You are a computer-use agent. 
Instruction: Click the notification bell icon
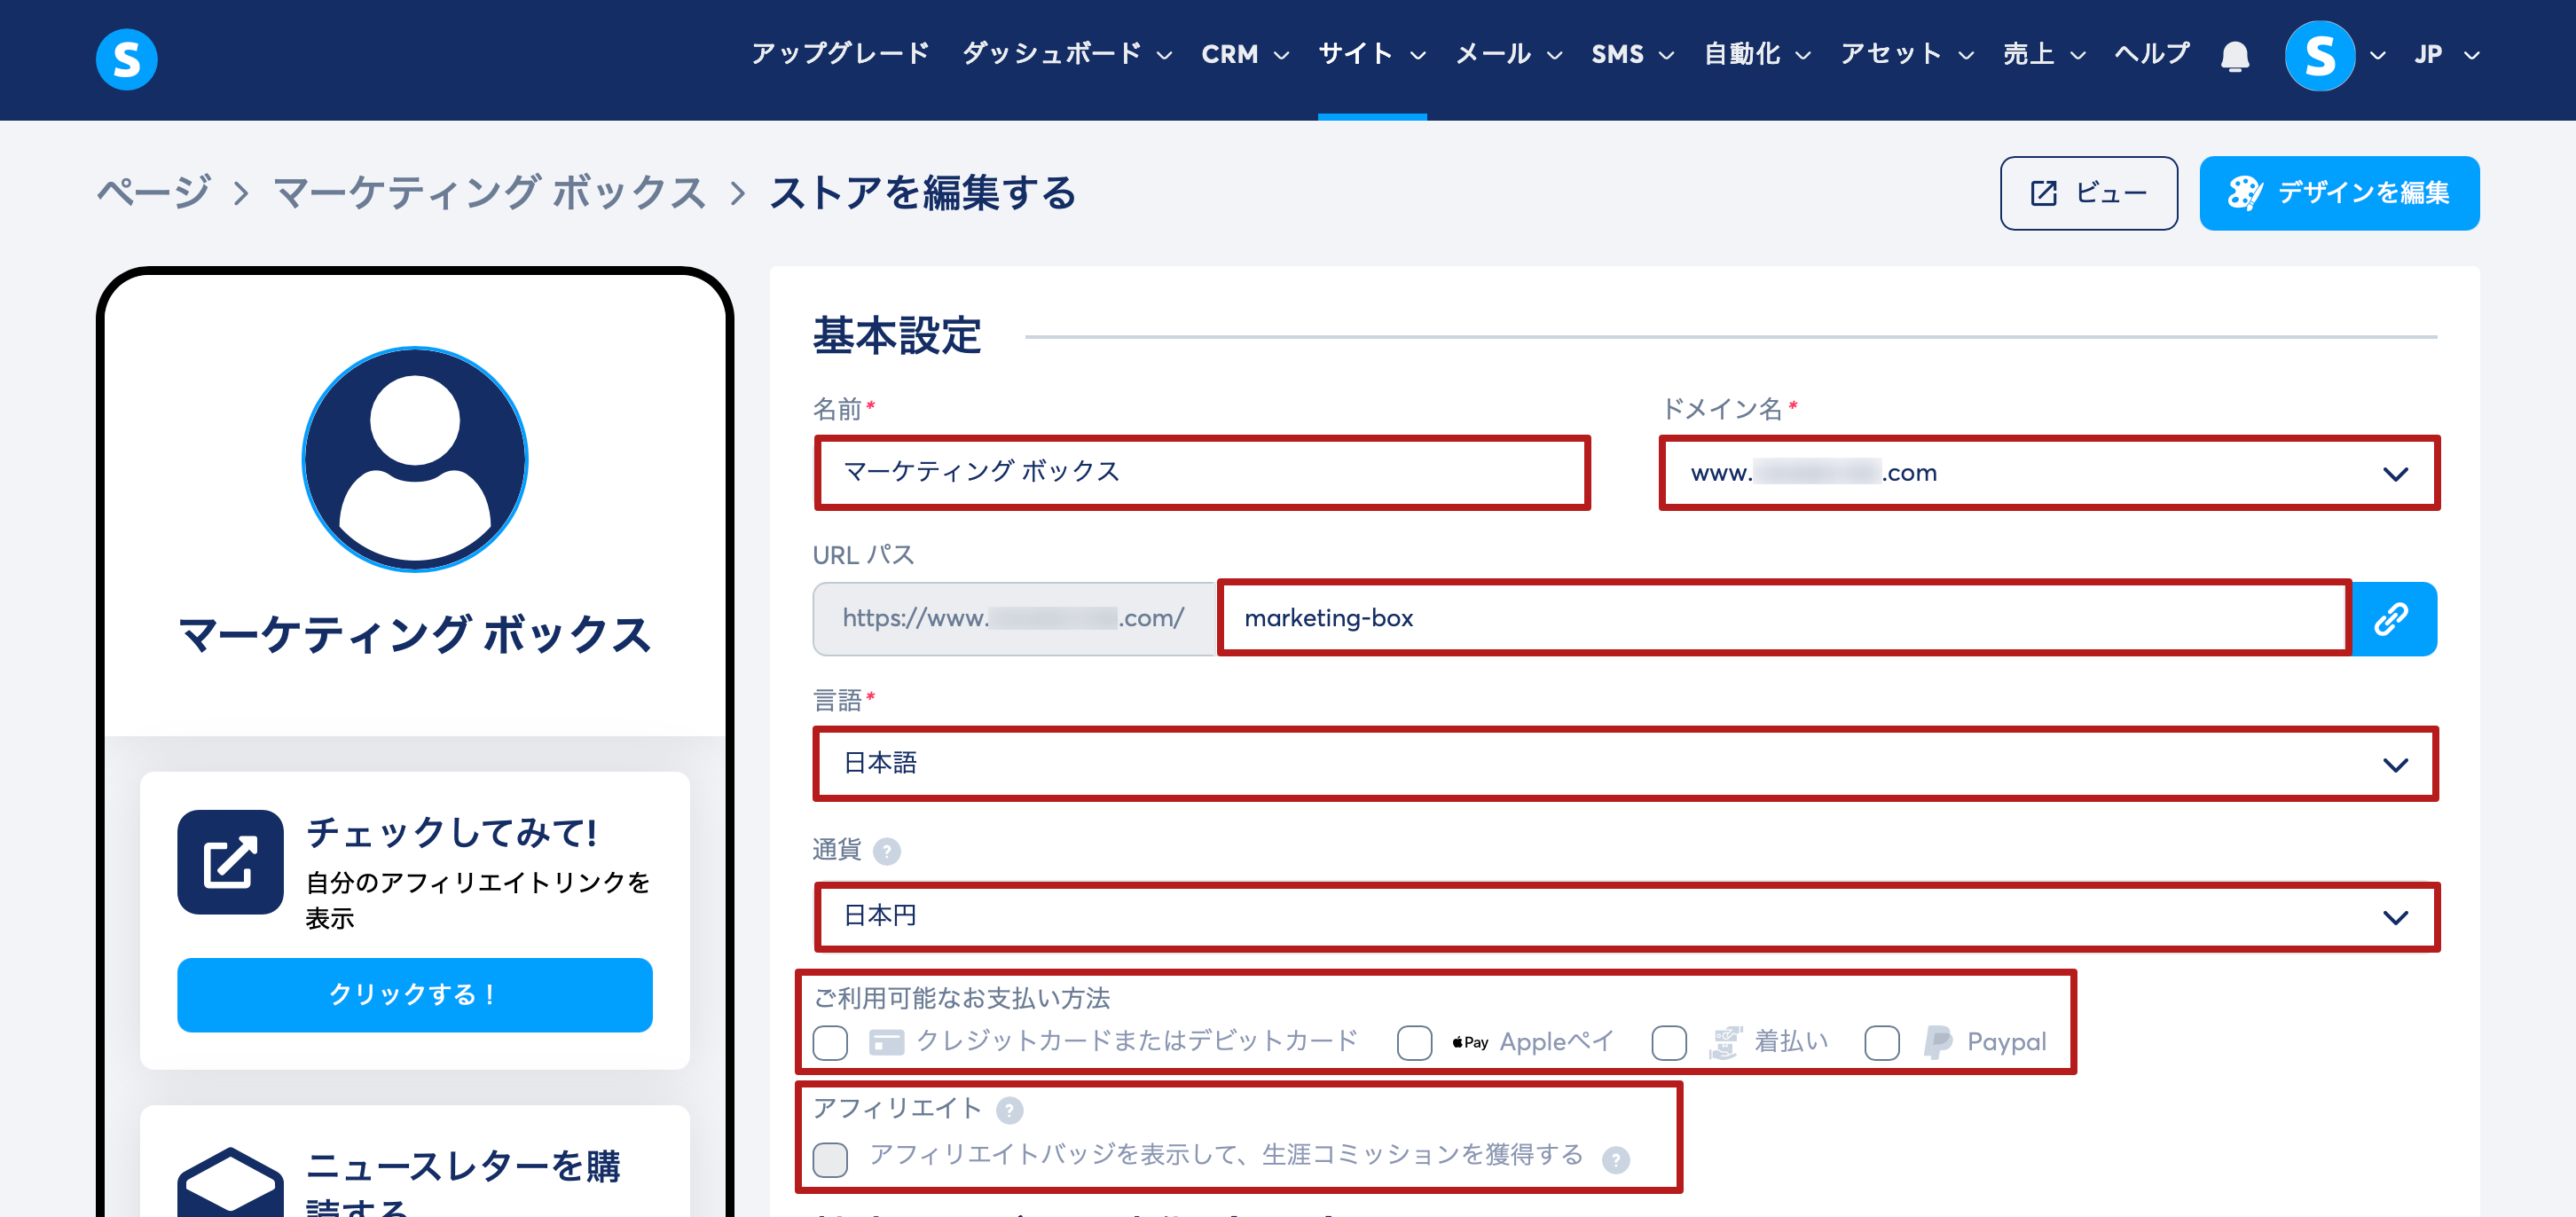pos(2234,56)
